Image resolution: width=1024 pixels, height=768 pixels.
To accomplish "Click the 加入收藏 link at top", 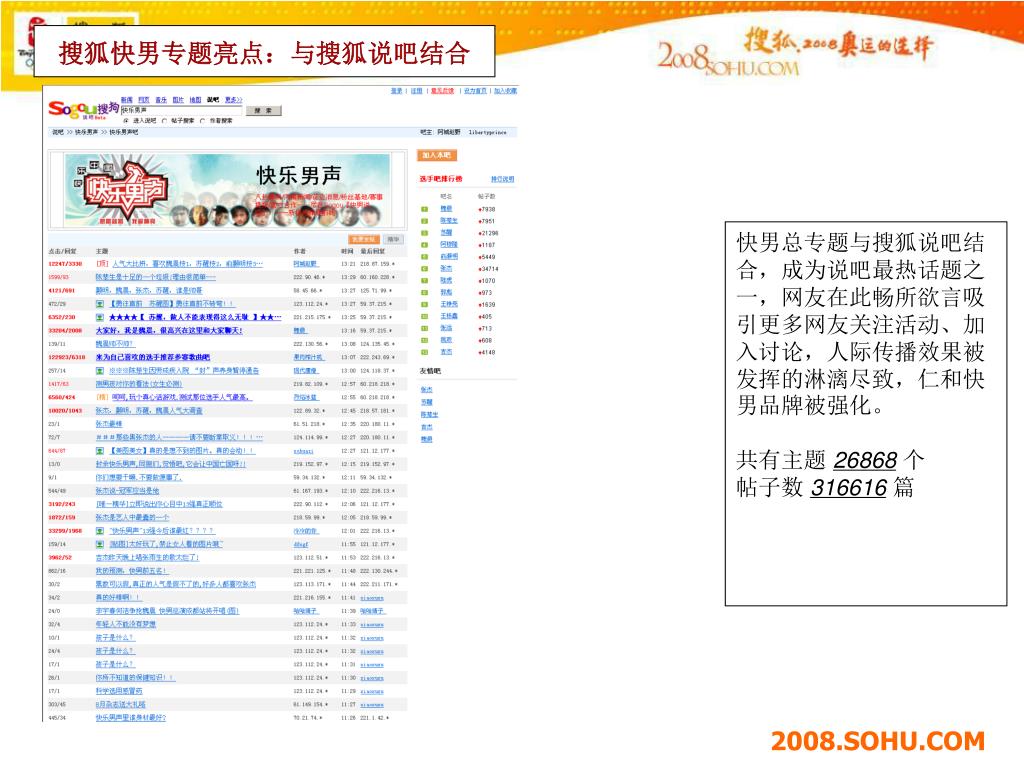I will (x=505, y=91).
